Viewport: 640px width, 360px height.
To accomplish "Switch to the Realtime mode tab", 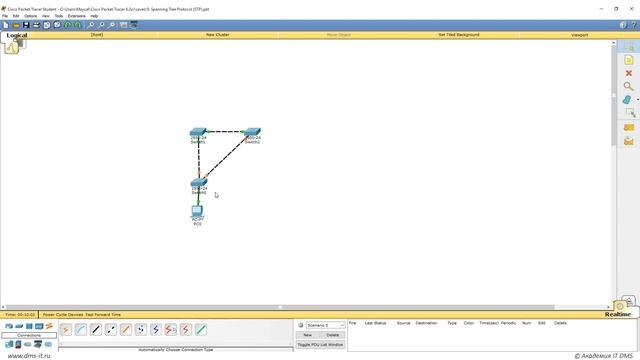I will click(618, 314).
